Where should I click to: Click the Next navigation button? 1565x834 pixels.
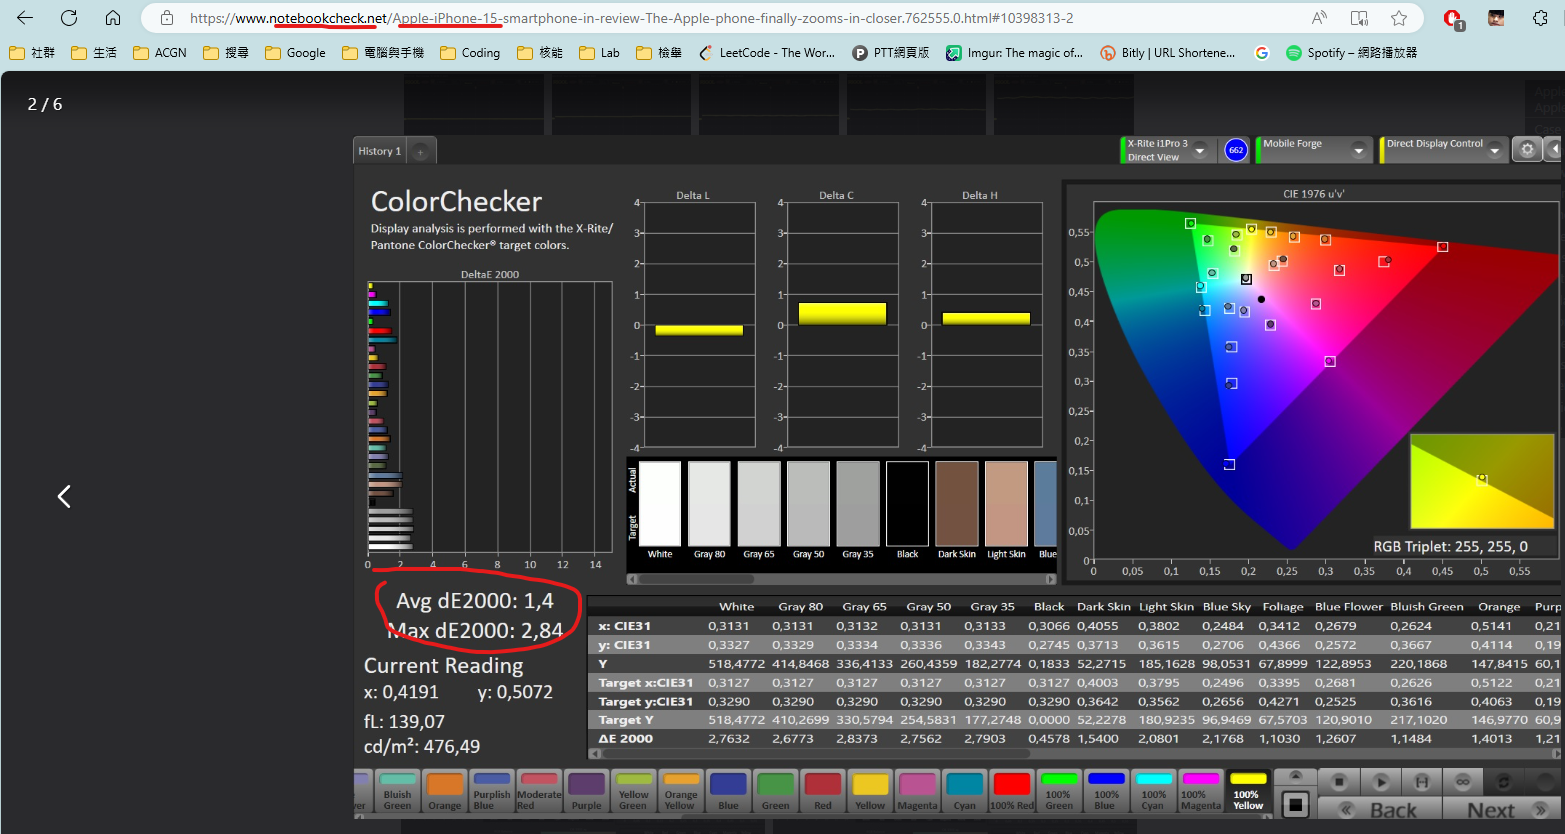(x=1502, y=809)
